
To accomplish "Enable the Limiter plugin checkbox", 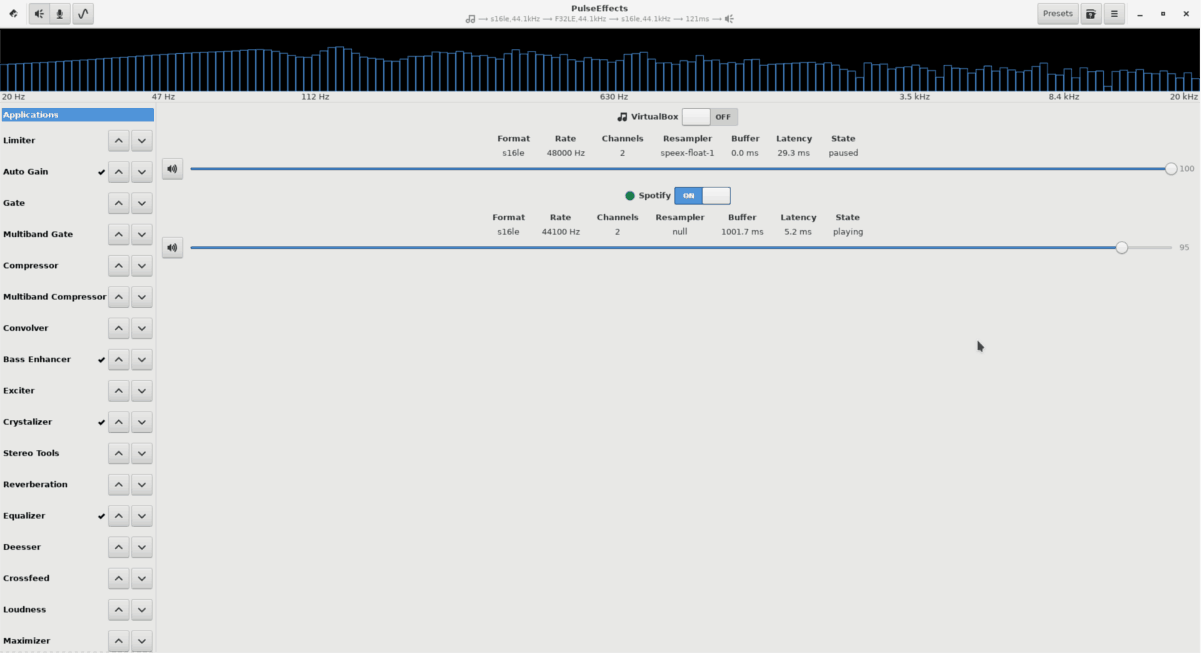I will (100, 140).
